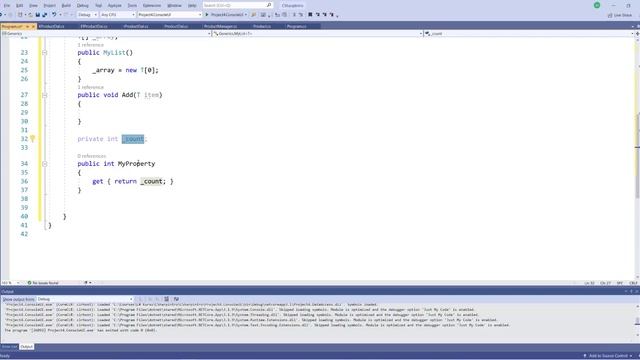Image resolution: width=640 pixels, height=360 pixels.
Task: Click the Live Share button
Action: pos(620,15)
